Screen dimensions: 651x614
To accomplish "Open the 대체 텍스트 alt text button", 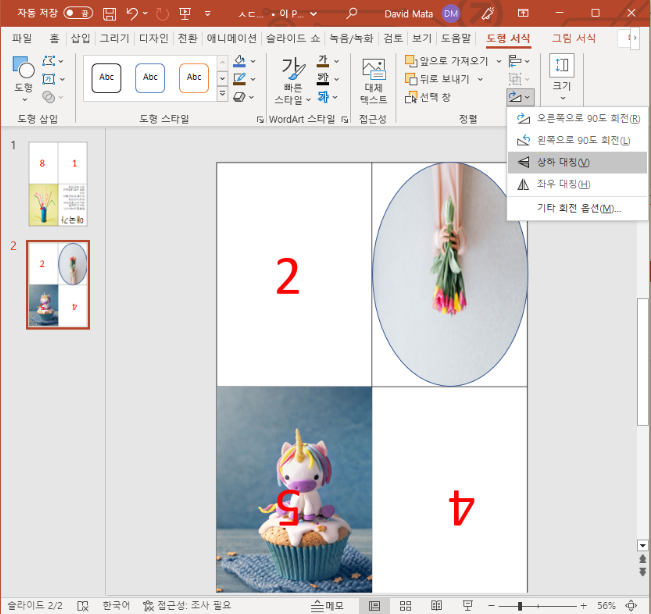I will click(373, 81).
